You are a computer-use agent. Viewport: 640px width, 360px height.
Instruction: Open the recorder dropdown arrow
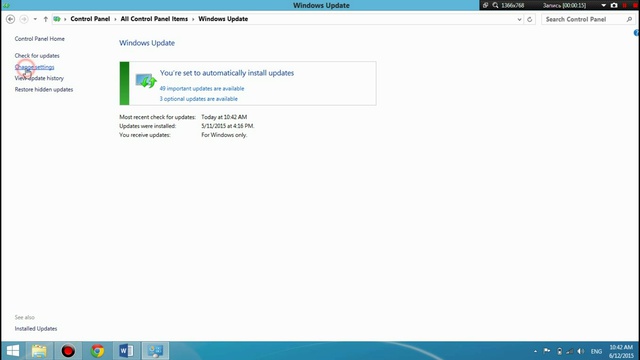pos(604,5)
